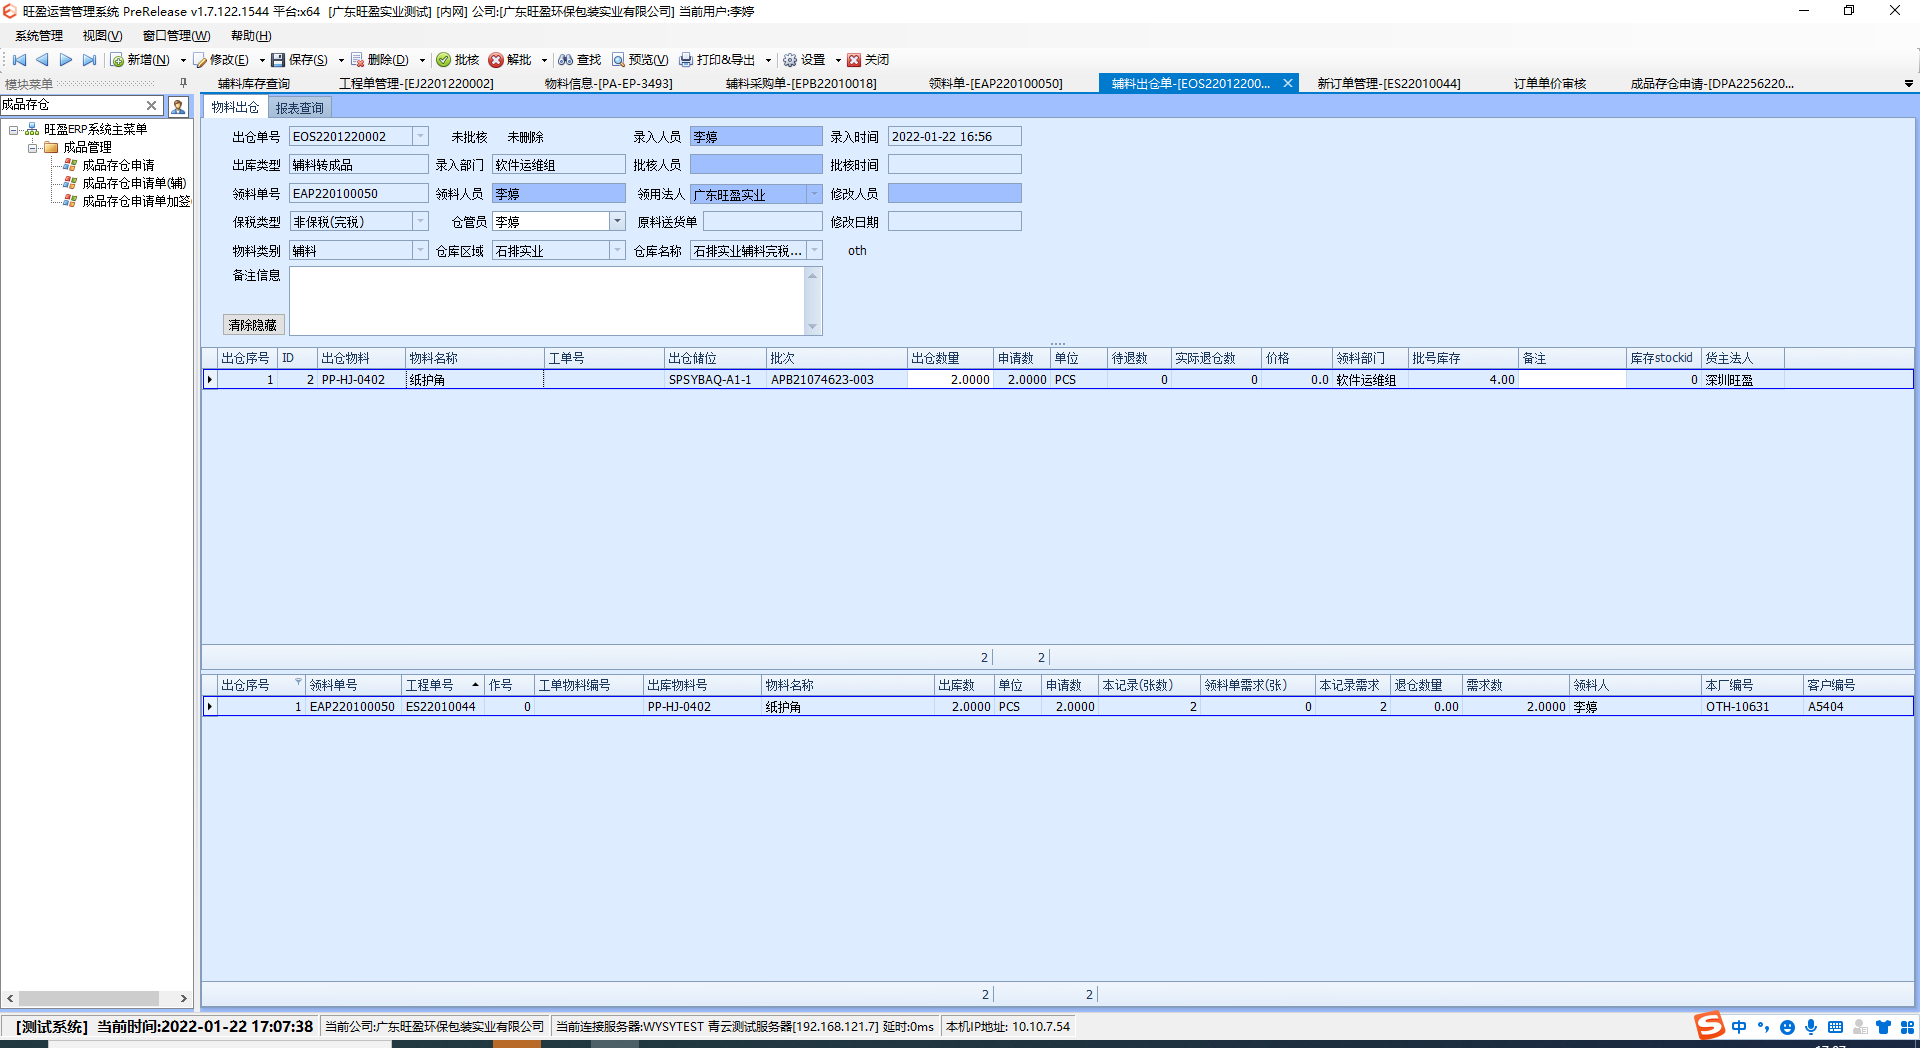Open the 系统管理 menu

click(39, 36)
